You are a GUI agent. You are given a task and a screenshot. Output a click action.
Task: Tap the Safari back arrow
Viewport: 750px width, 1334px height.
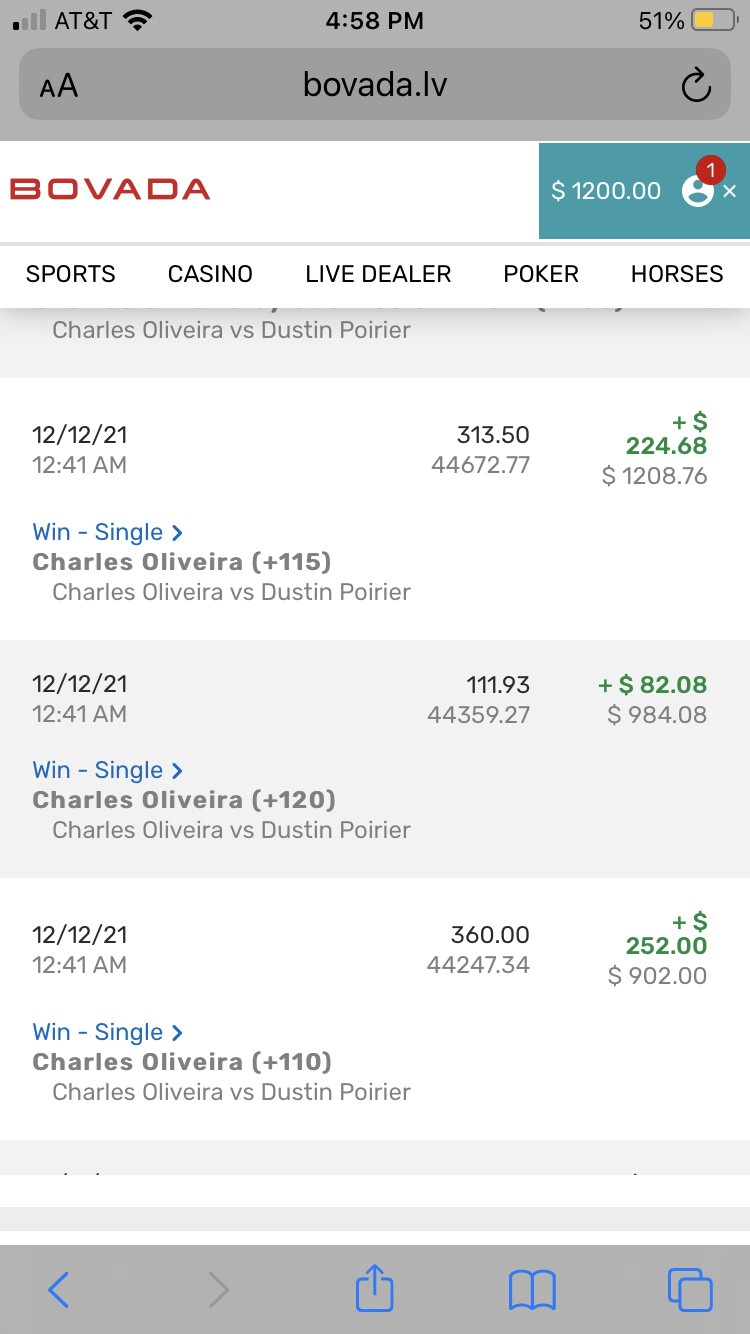(59, 1289)
